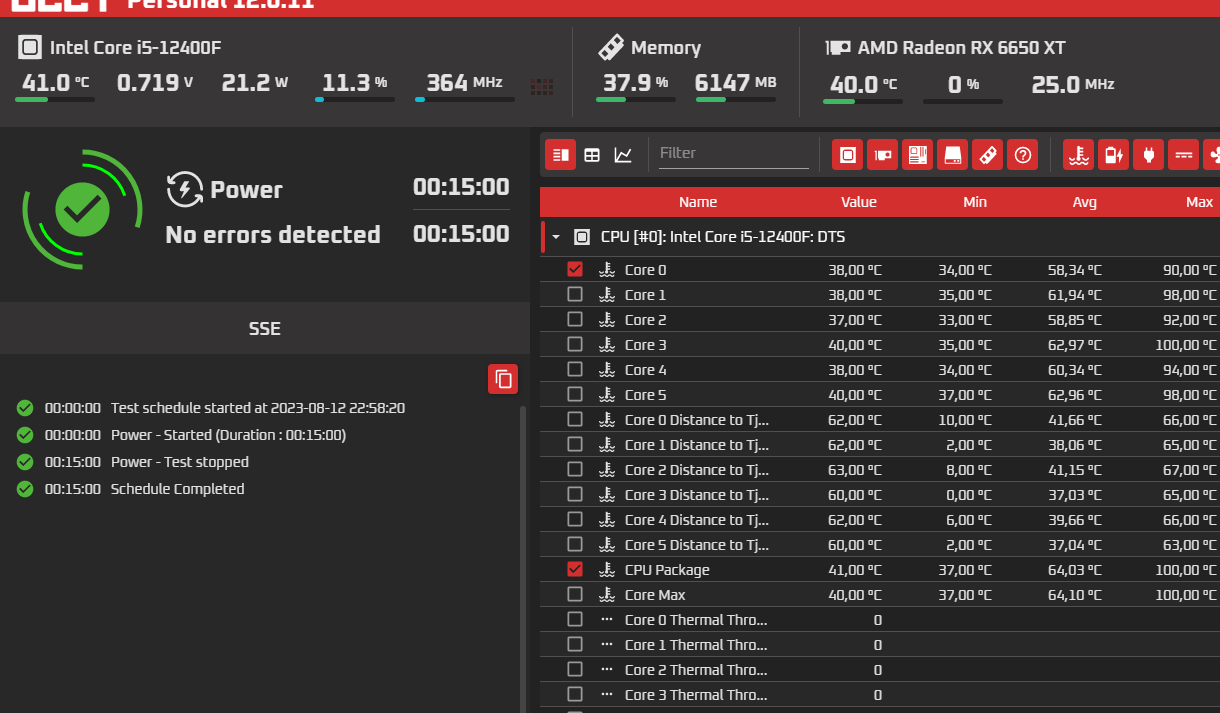Click the Core 2 Distance to Tj... row label
The width and height of the screenshot is (1220, 713).
tap(697, 470)
